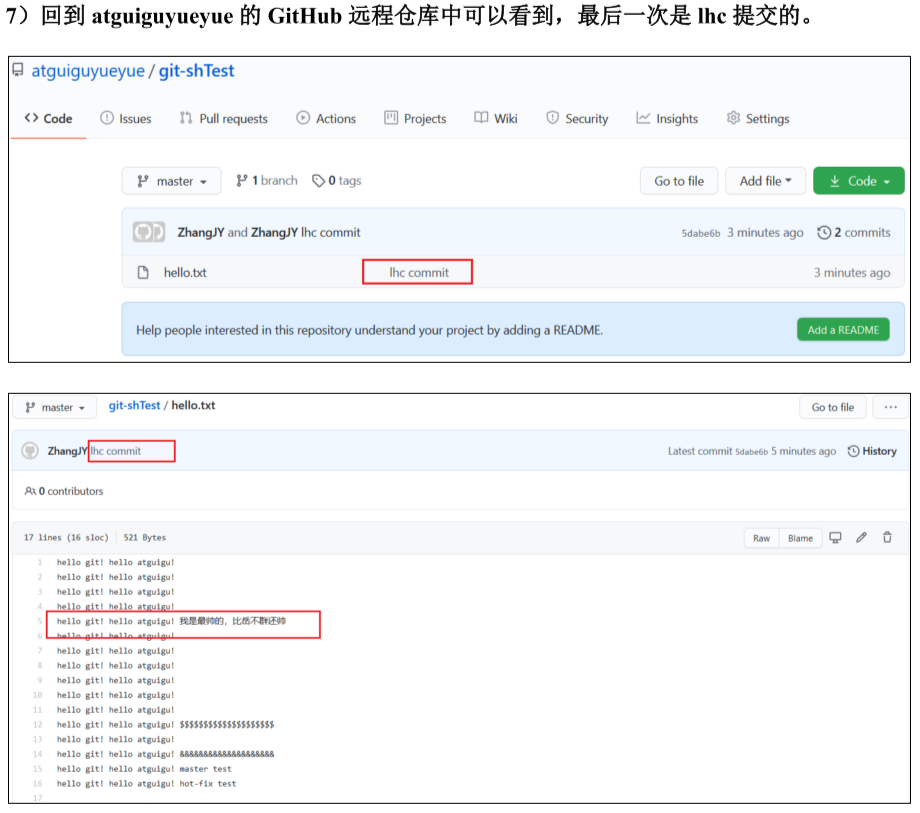Open the Insights tab

click(667, 118)
